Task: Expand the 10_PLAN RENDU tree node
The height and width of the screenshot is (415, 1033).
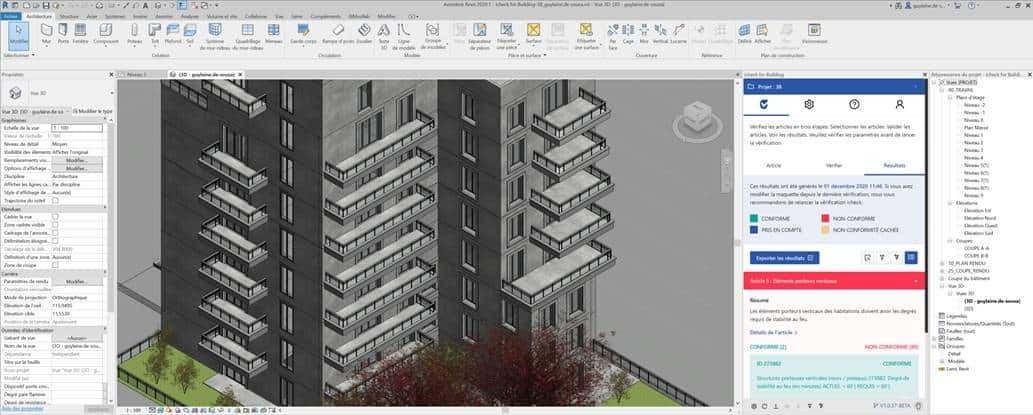Action: coord(943,263)
